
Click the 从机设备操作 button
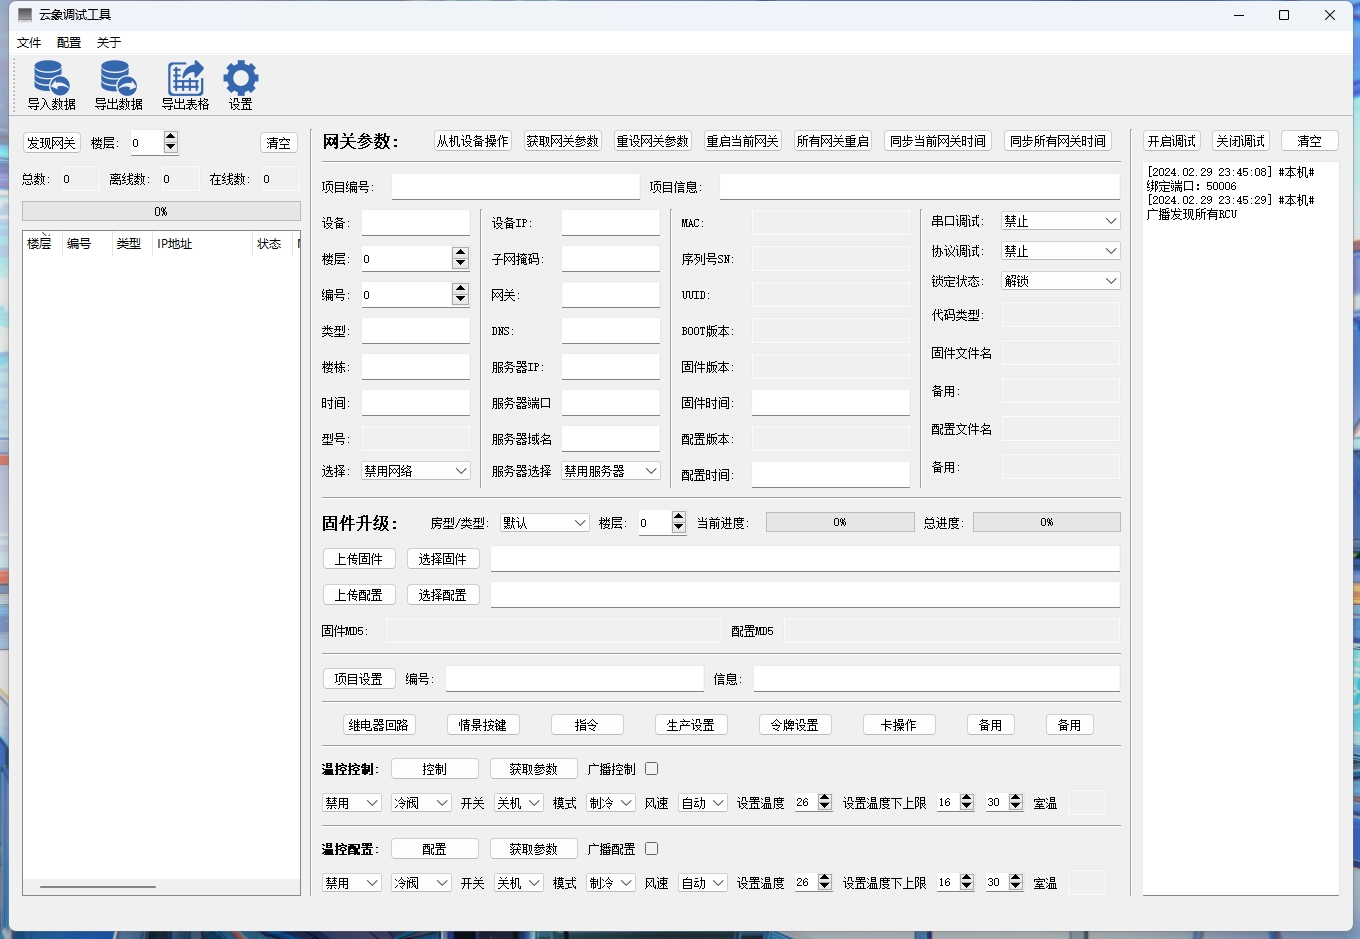[x=472, y=141]
